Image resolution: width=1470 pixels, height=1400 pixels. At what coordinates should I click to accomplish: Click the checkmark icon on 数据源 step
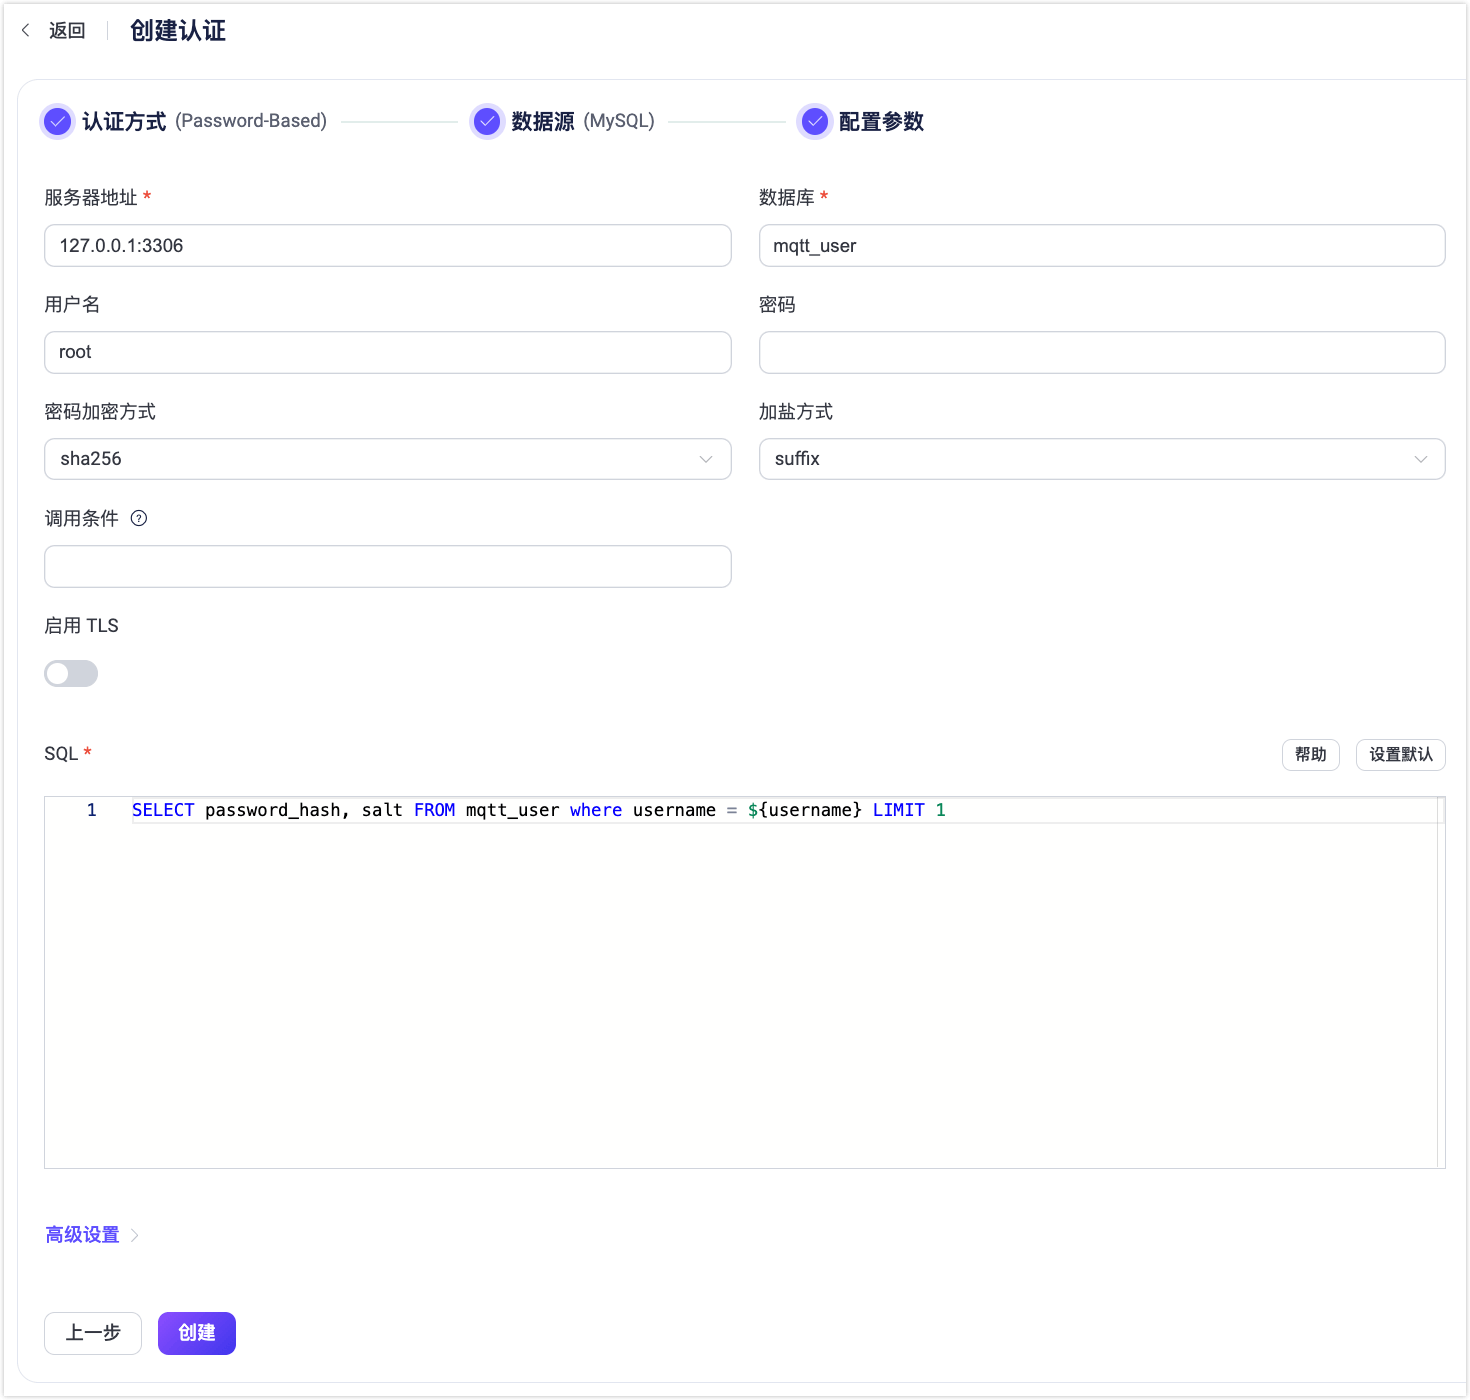pyautogui.click(x=486, y=121)
